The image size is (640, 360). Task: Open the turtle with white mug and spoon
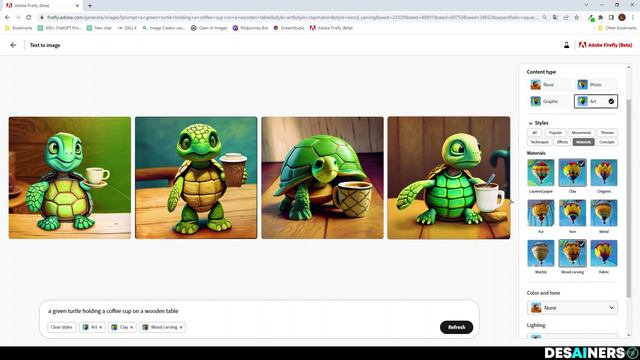coord(449,178)
